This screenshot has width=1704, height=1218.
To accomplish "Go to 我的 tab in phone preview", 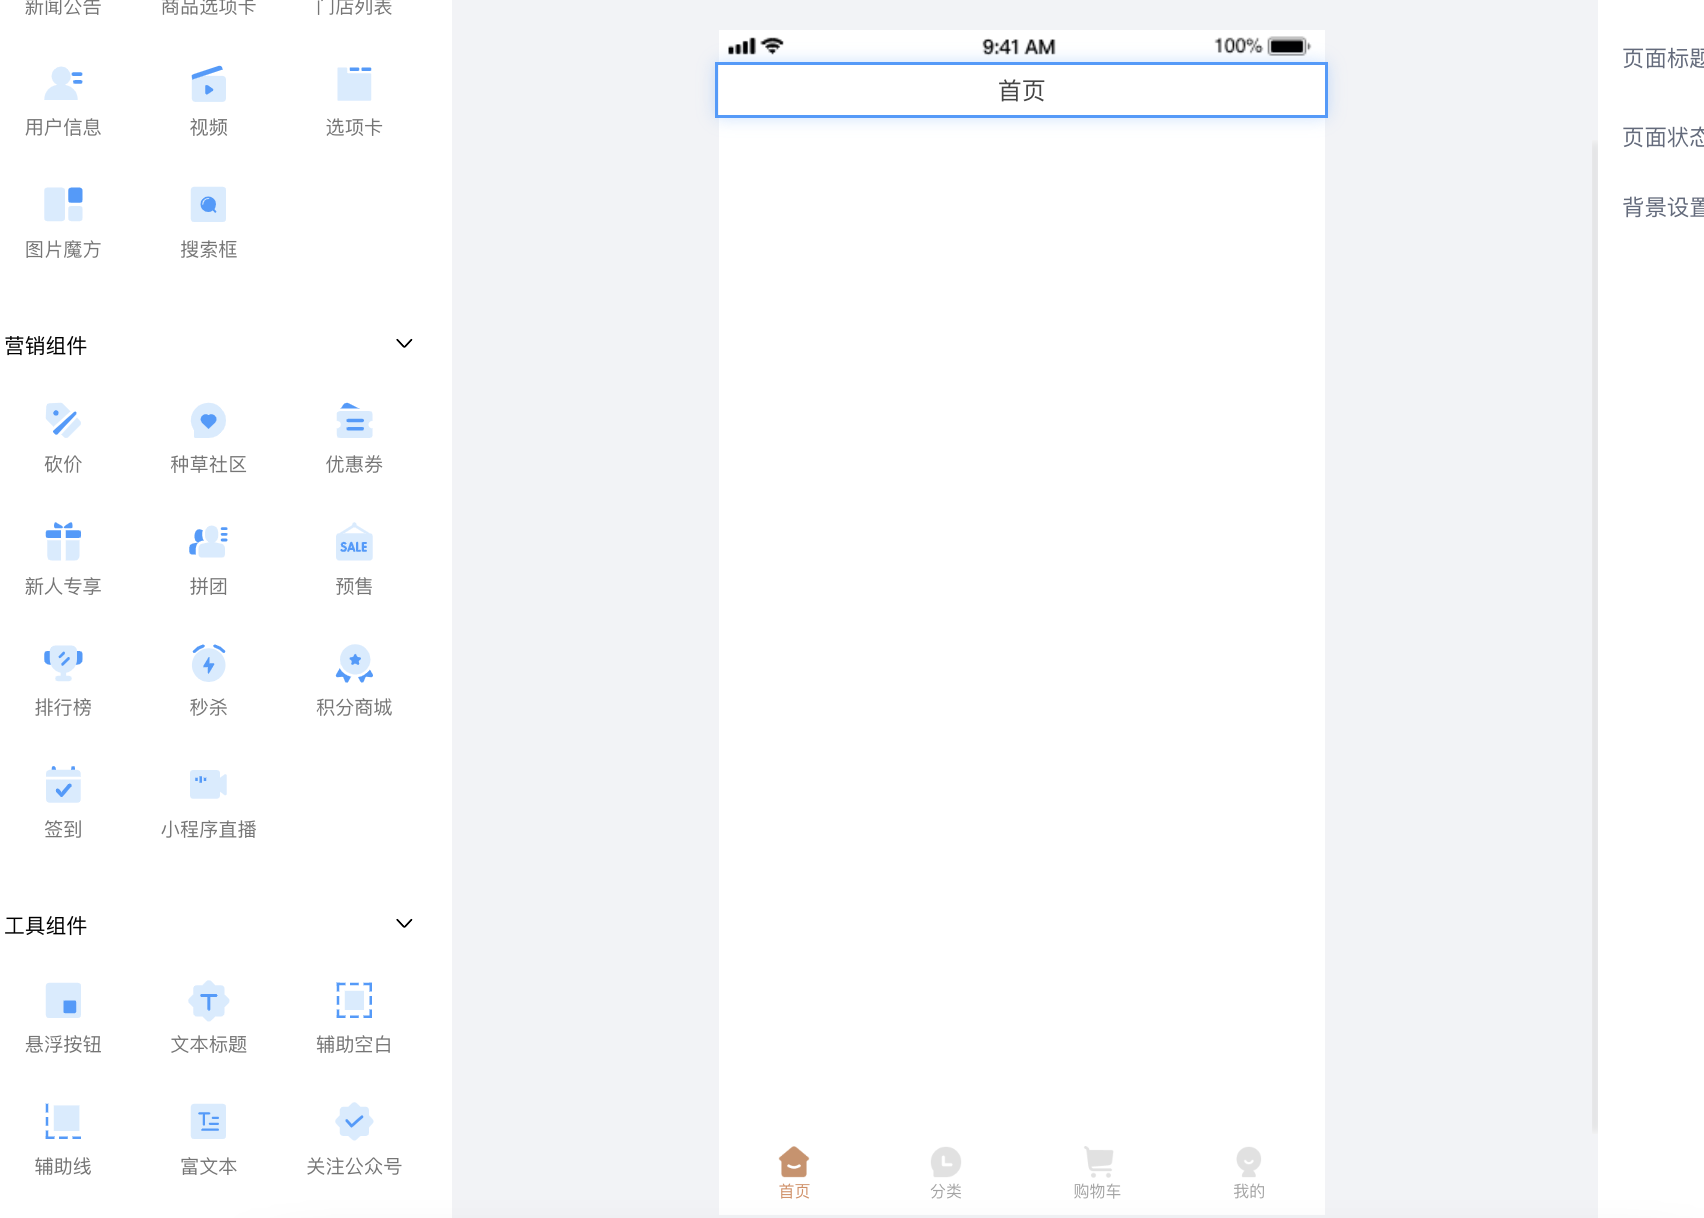I will 1249,1173.
